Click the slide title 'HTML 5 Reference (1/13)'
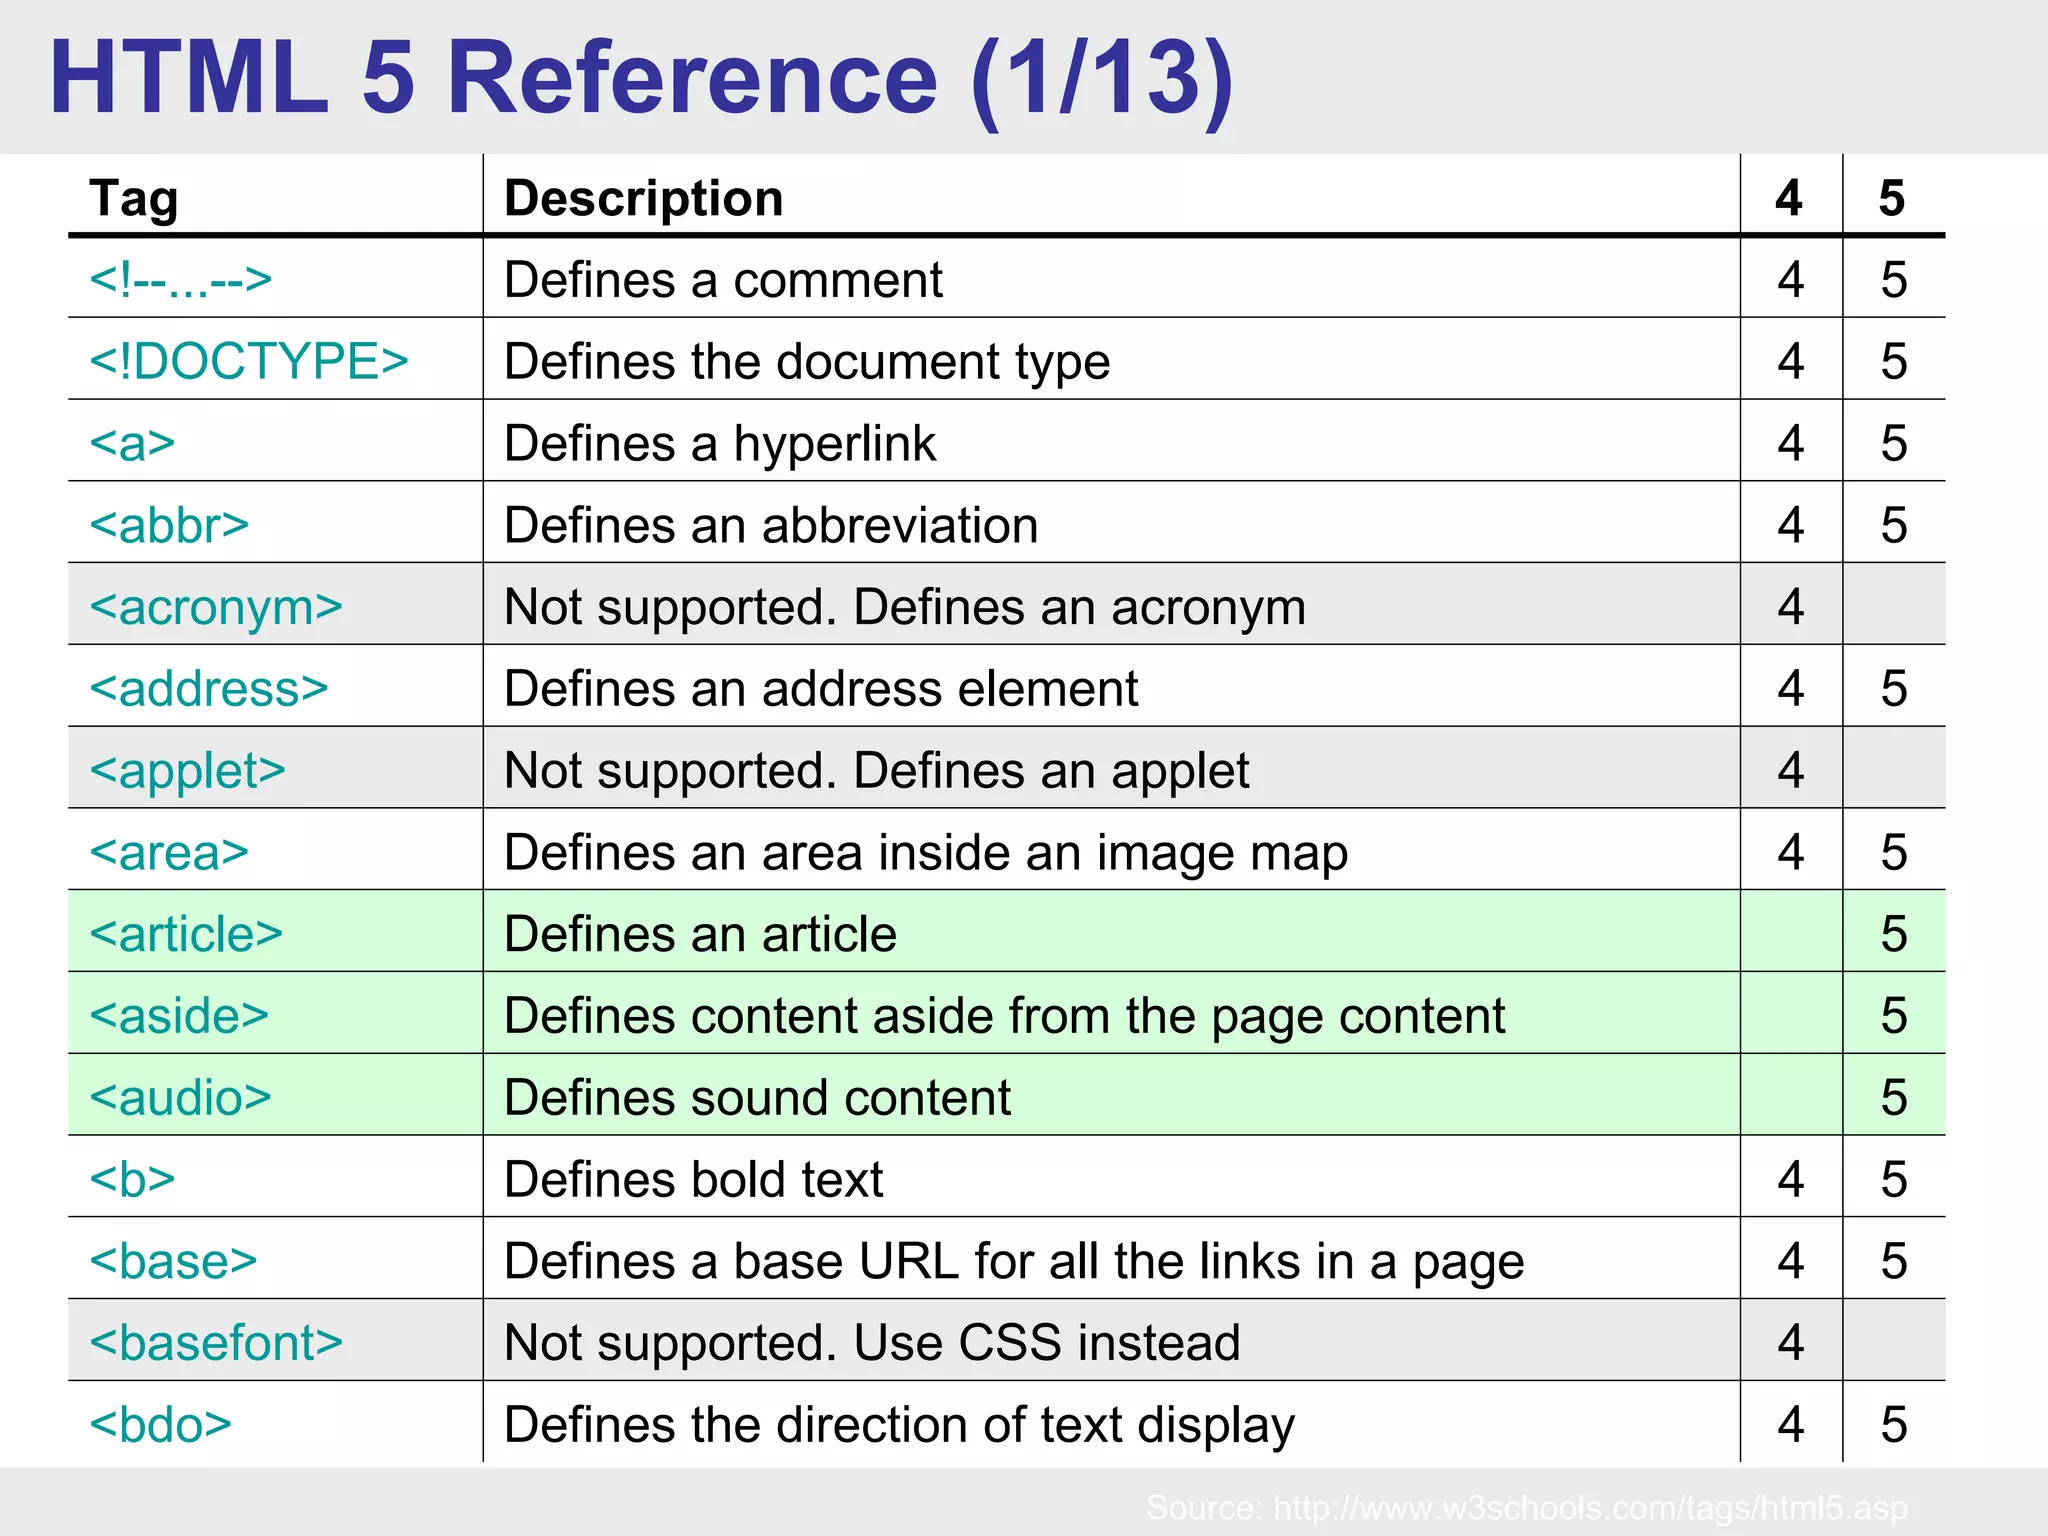Image resolution: width=2048 pixels, height=1536 pixels. point(642,78)
